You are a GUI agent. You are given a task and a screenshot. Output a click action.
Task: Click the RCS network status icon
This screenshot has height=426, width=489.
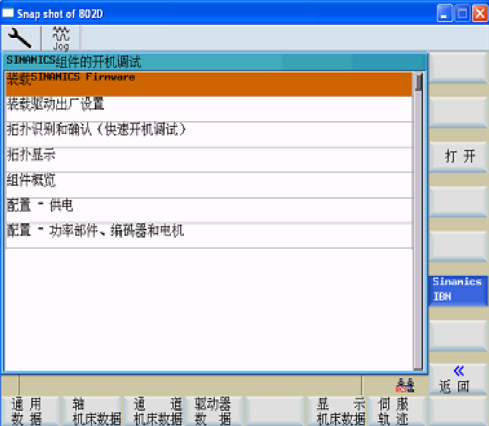405,385
